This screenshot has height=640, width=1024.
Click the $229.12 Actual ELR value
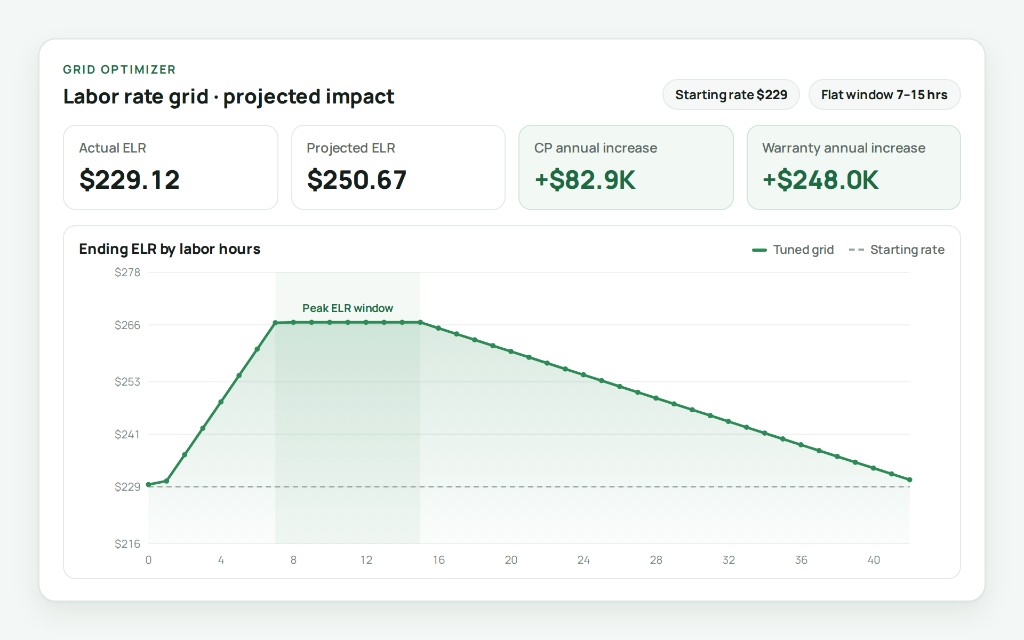(129, 180)
